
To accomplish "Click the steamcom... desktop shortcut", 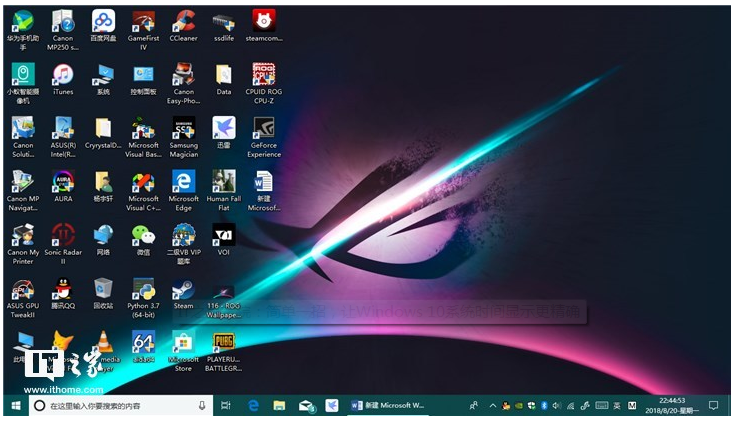I will tap(264, 26).
